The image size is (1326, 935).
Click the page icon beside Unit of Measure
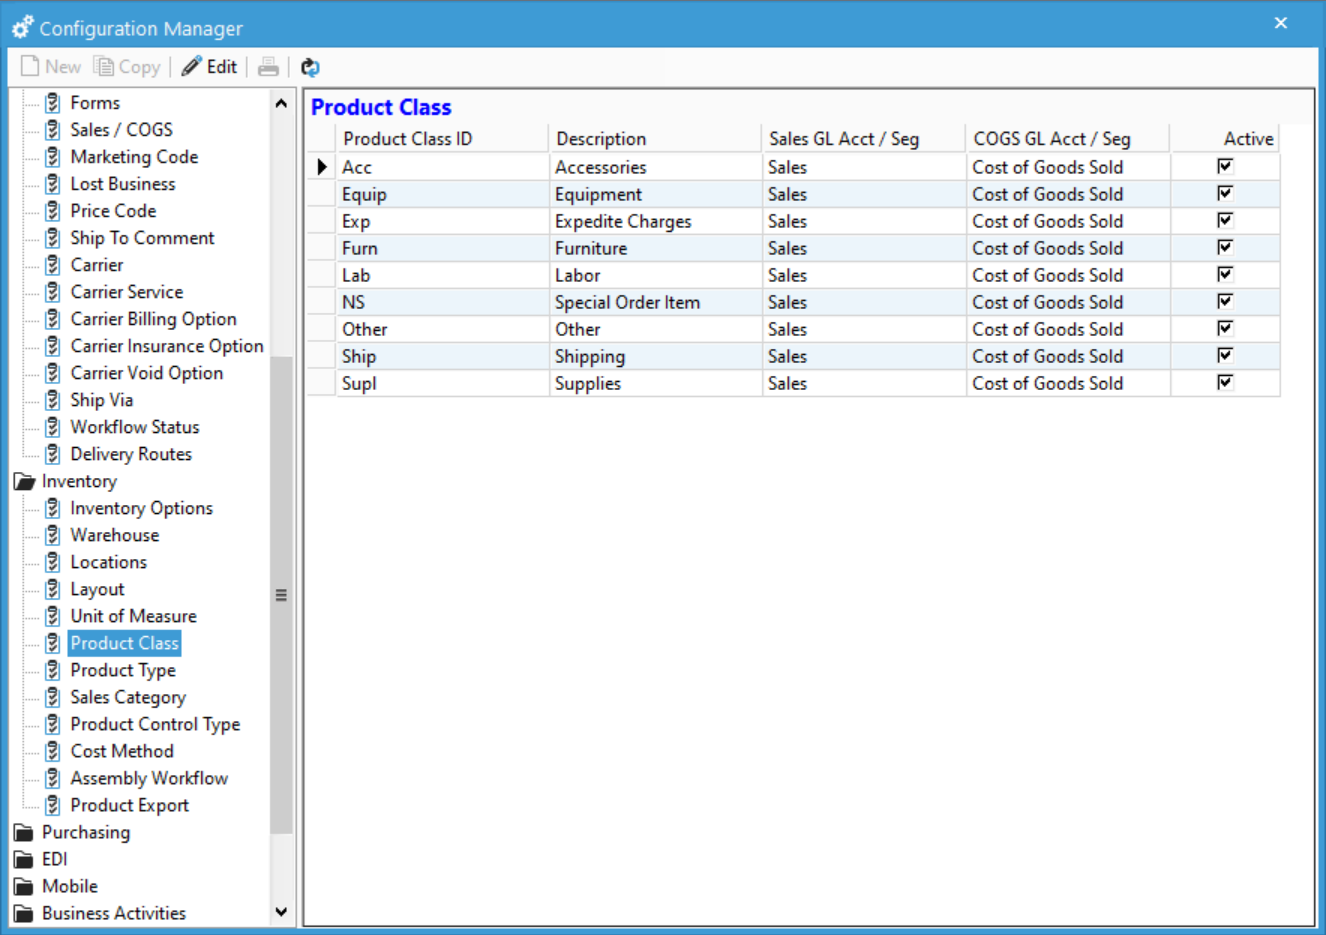pos(52,616)
